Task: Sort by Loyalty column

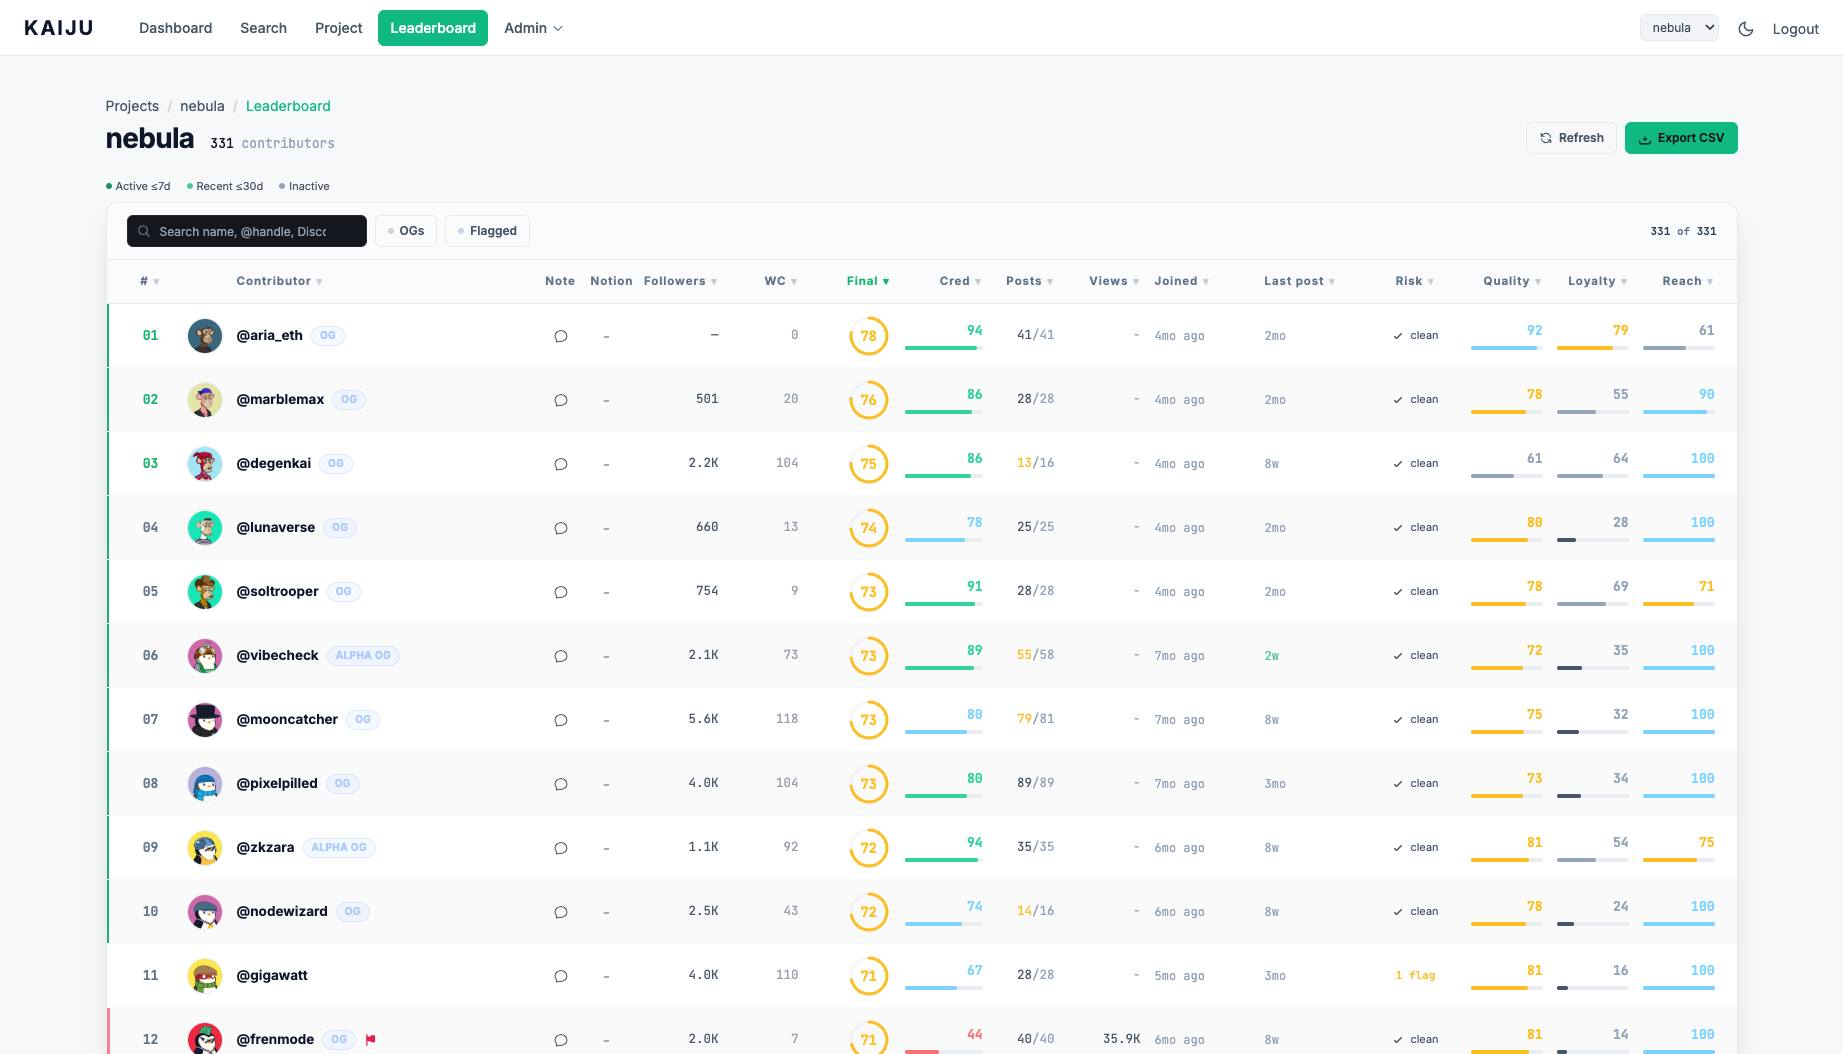Action: pyautogui.click(x=1597, y=281)
